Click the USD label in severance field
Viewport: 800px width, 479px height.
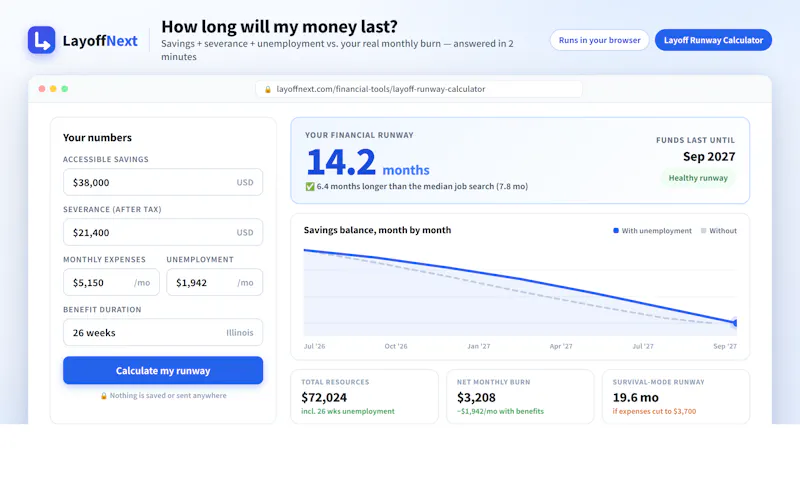pyautogui.click(x=245, y=233)
